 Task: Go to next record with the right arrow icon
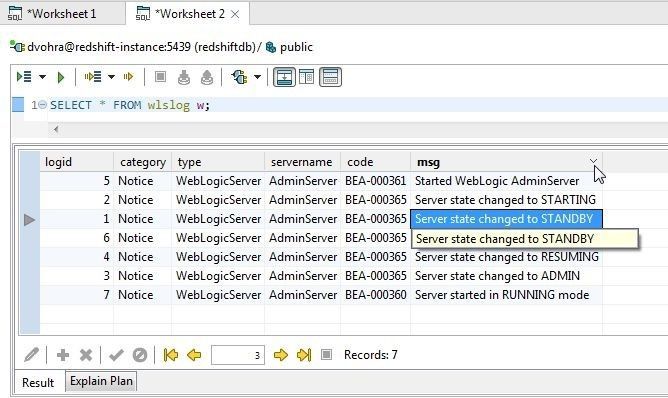[x=281, y=355]
